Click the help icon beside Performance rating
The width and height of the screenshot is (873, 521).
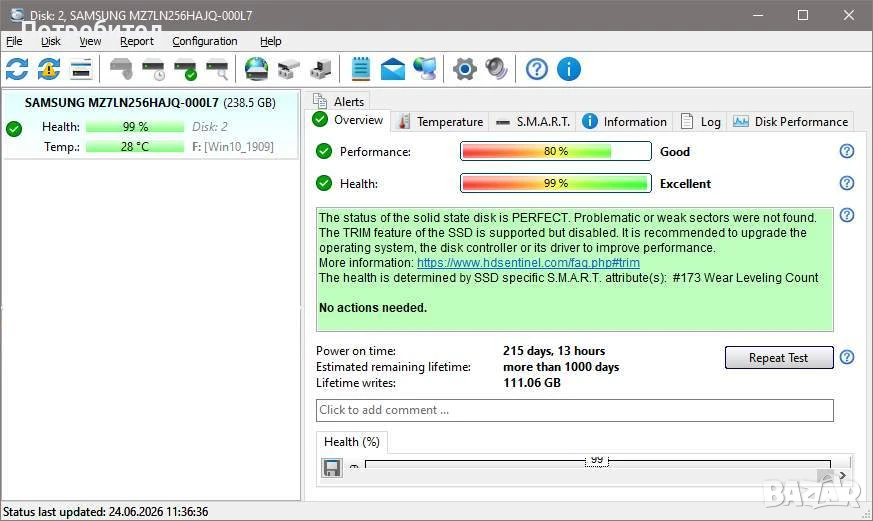[x=846, y=151]
